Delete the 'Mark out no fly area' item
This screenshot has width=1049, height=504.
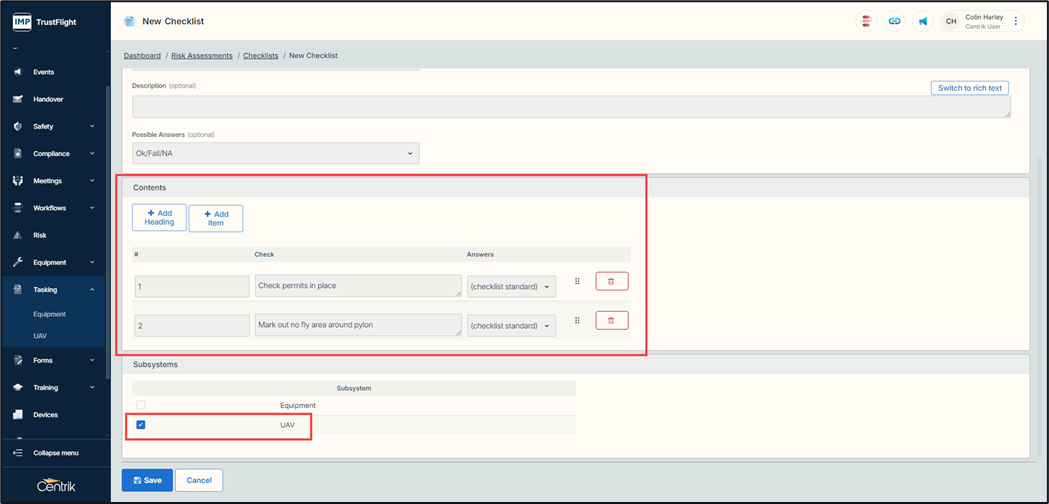click(x=611, y=321)
